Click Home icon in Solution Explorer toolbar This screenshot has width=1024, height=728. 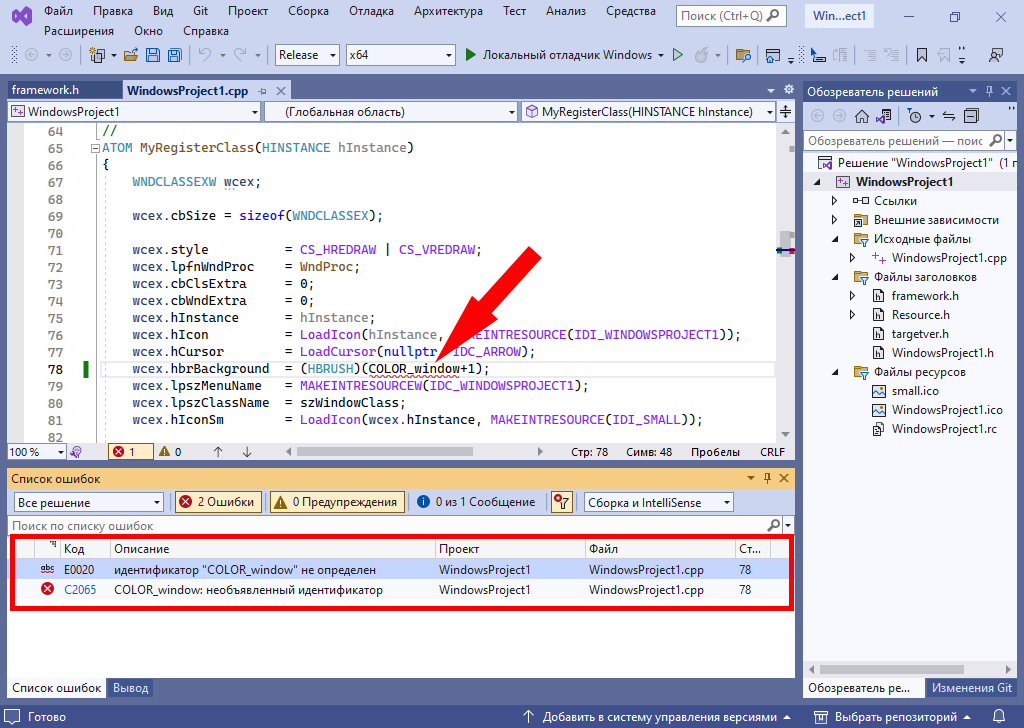point(861,116)
